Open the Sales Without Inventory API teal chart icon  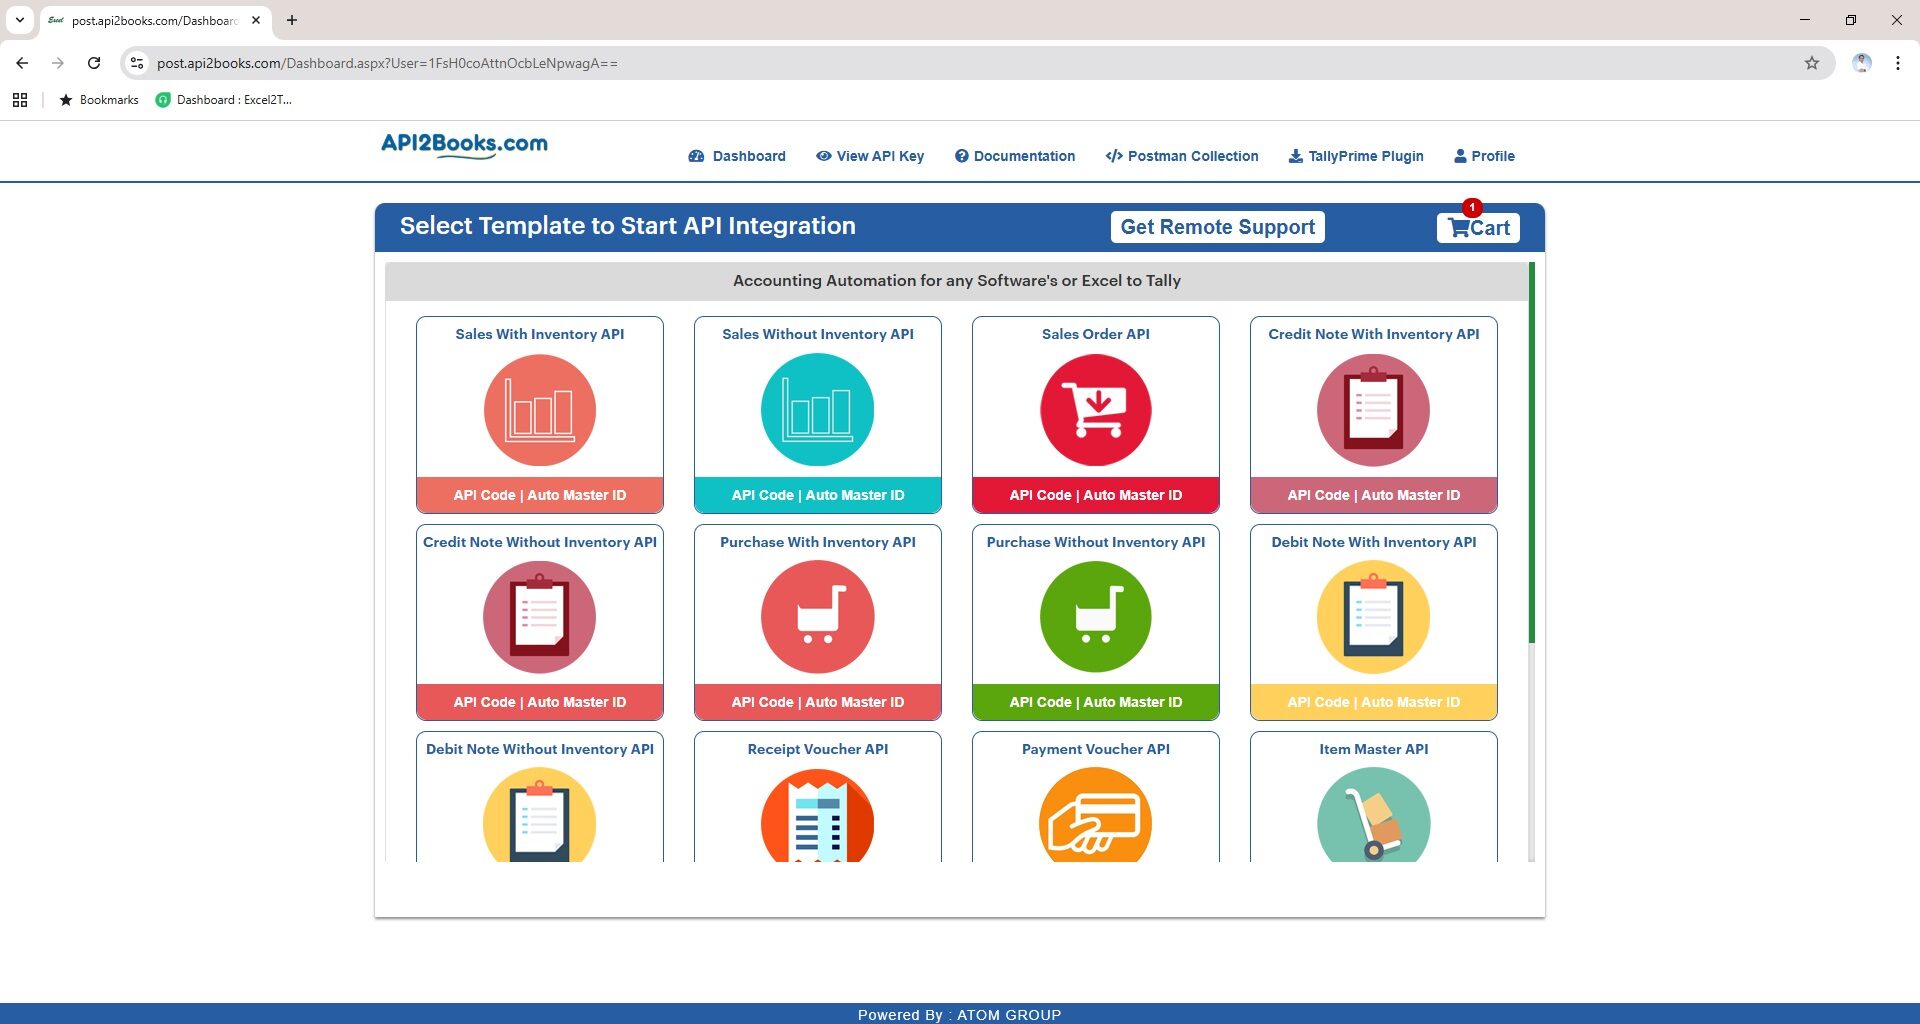818,410
